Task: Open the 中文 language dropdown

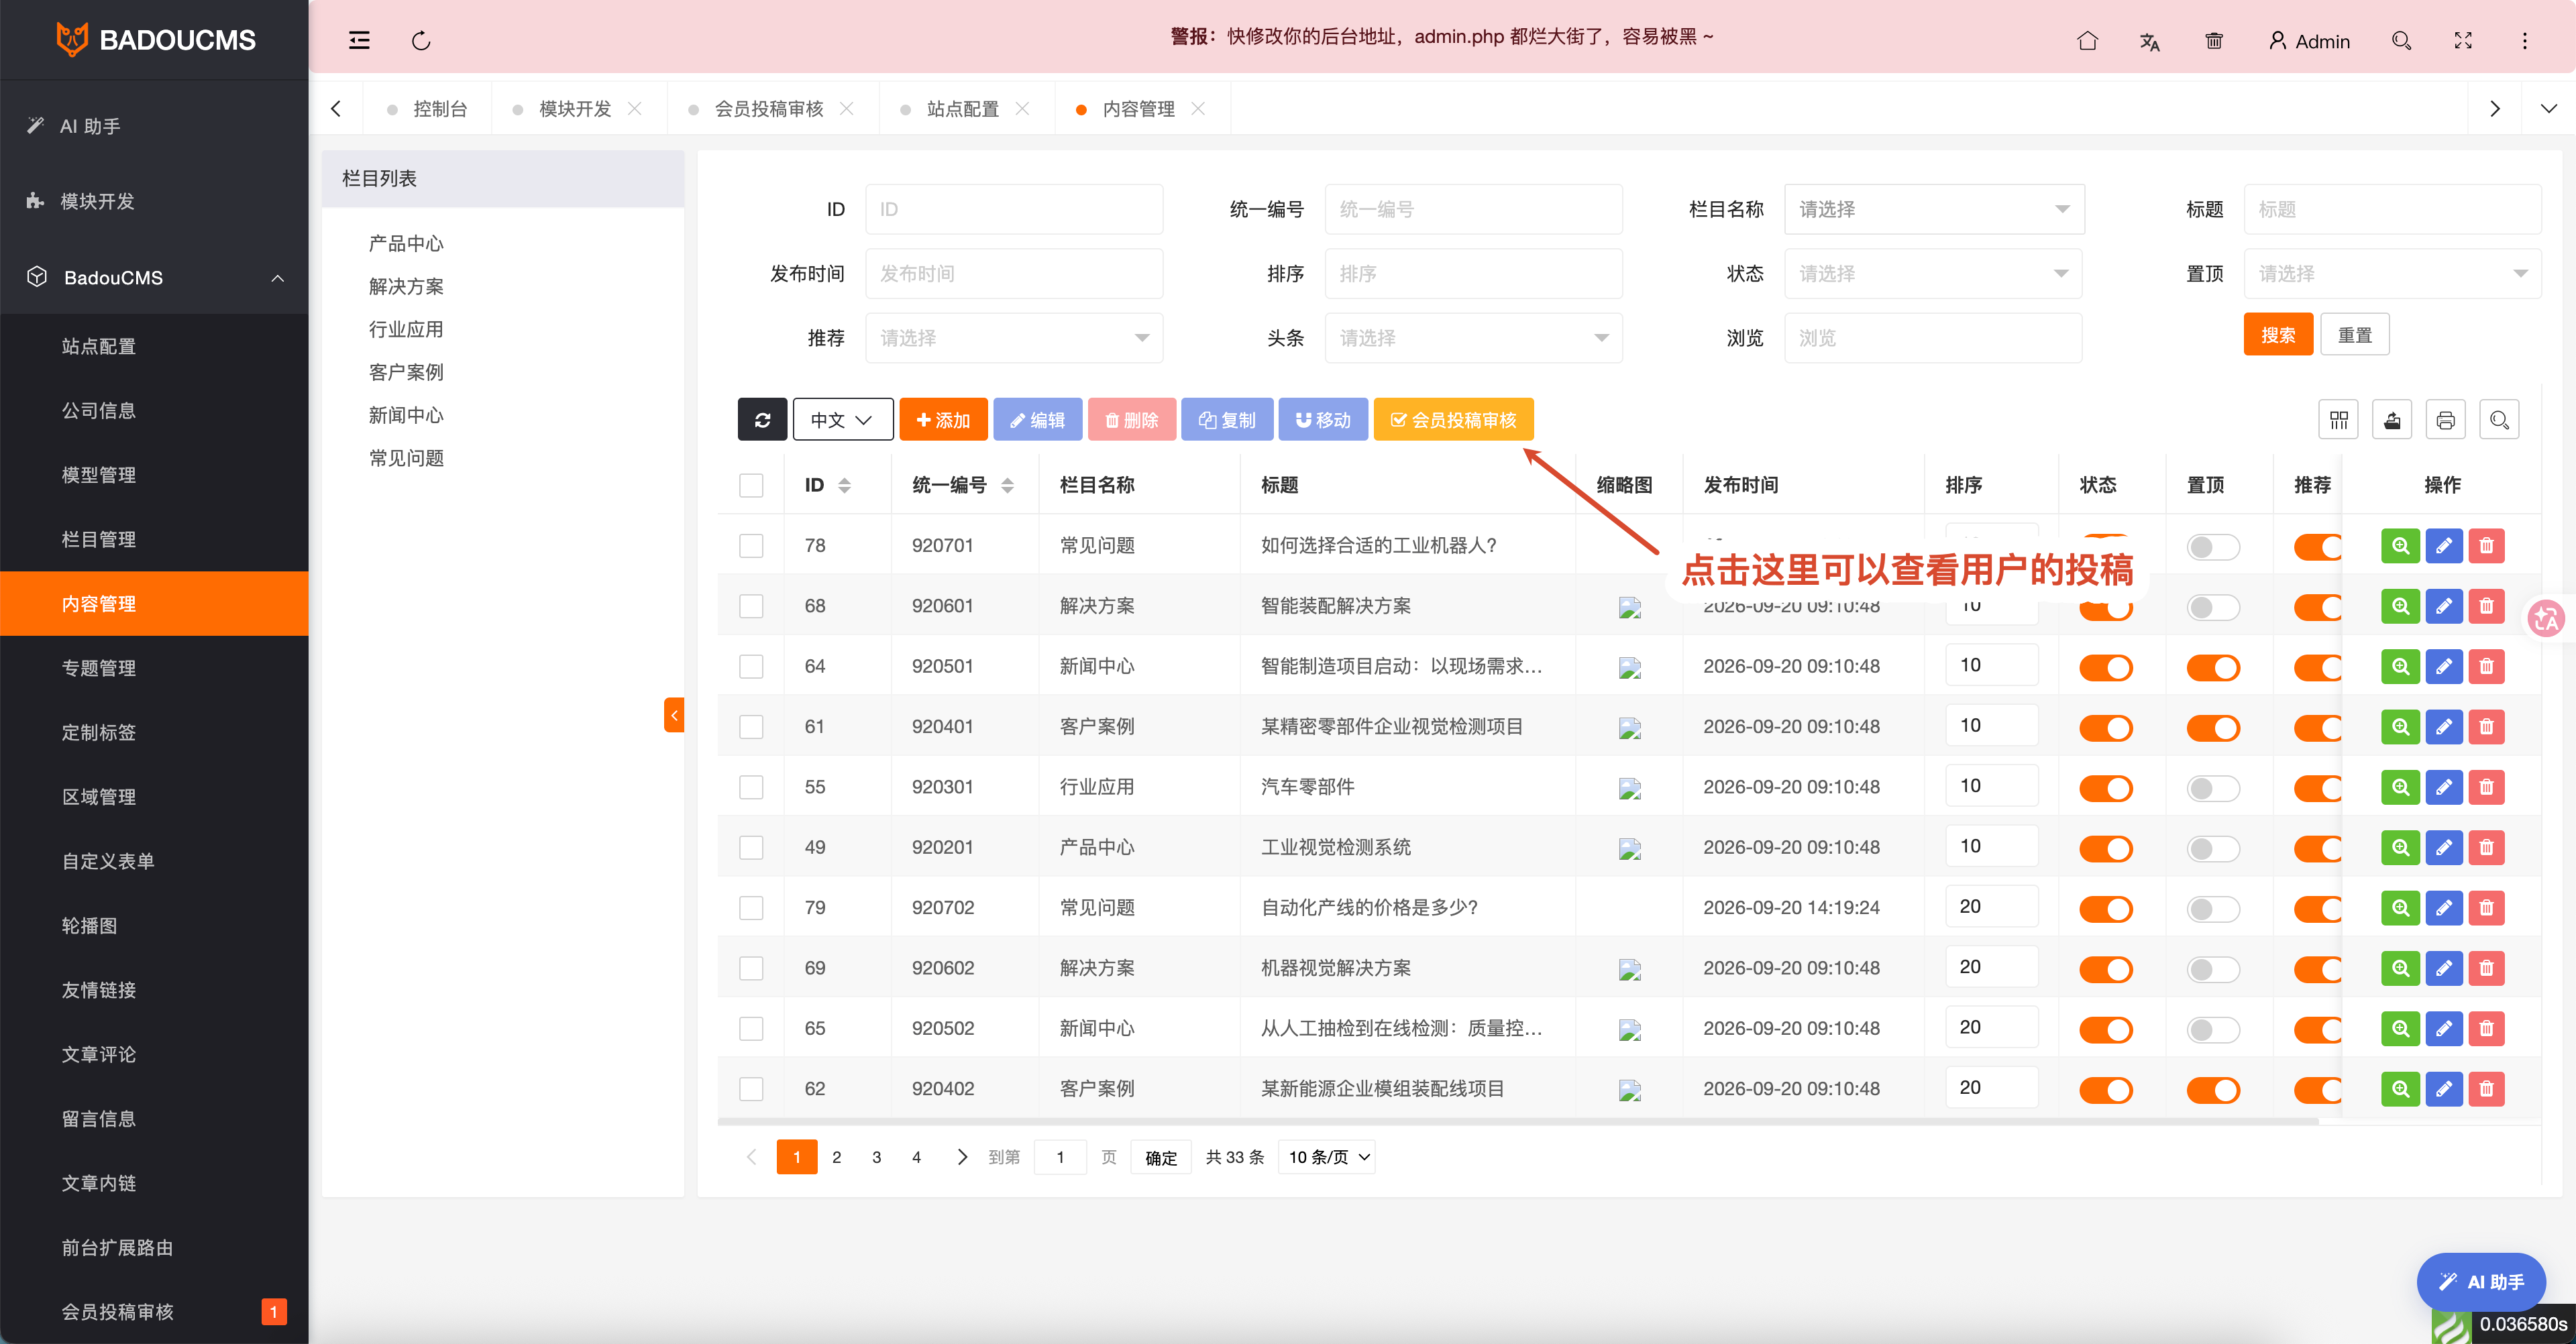Action: coord(842,420)
